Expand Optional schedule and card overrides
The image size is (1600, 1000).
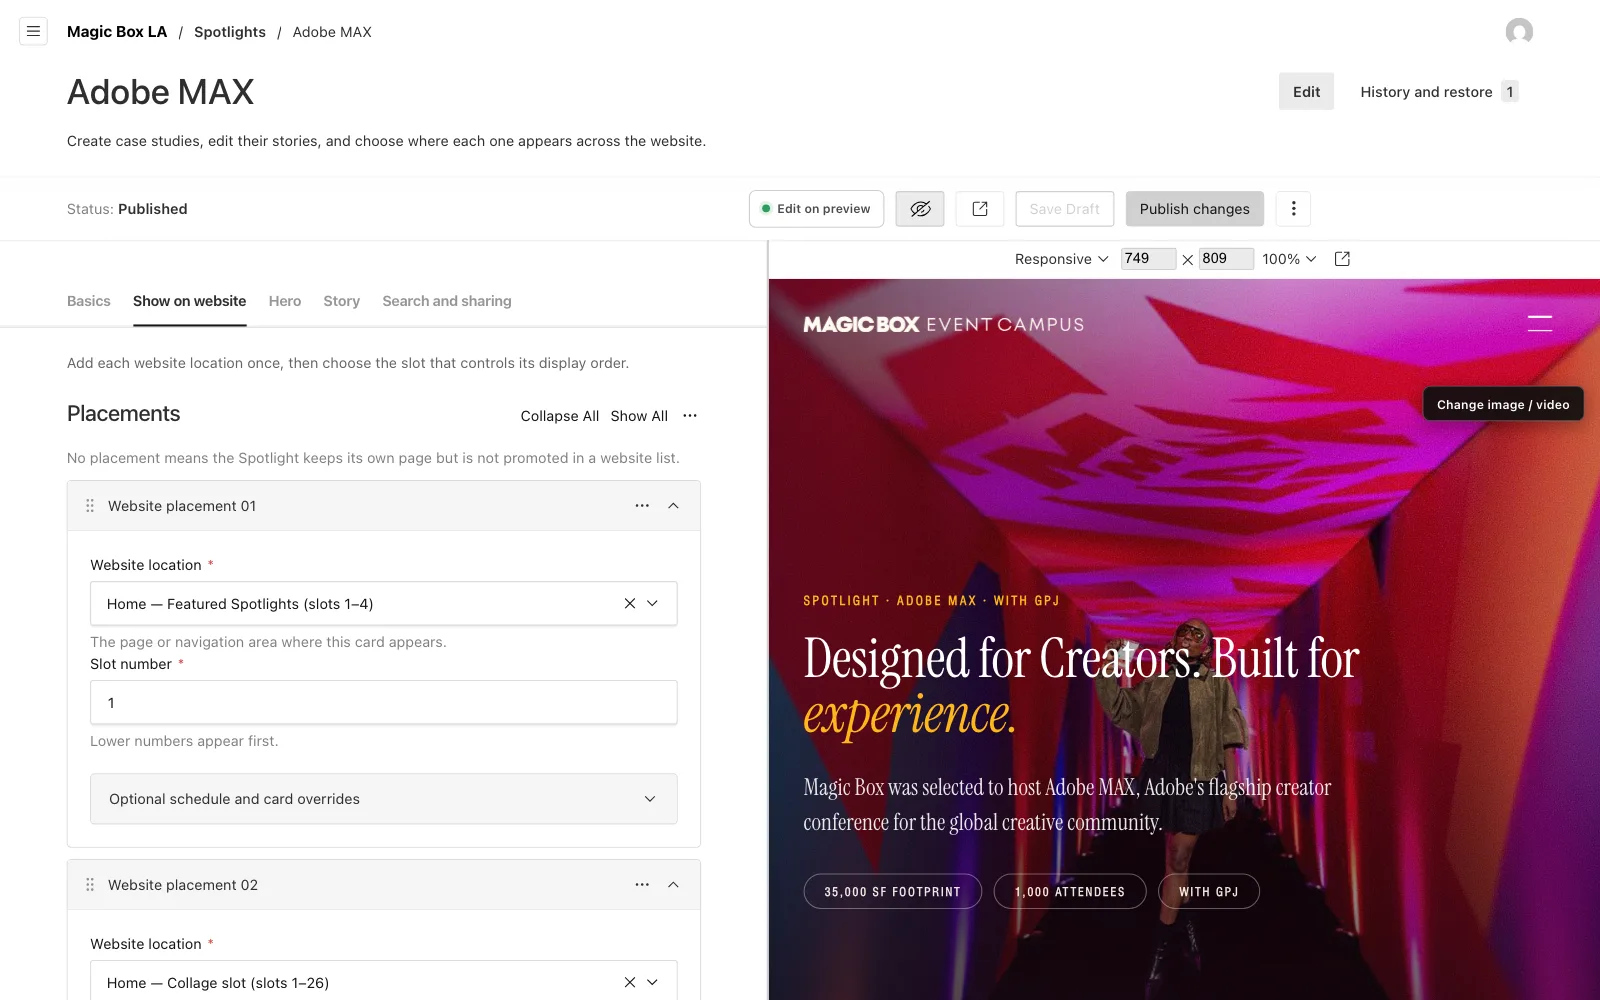pyautogui.click(x=384, y=799)
